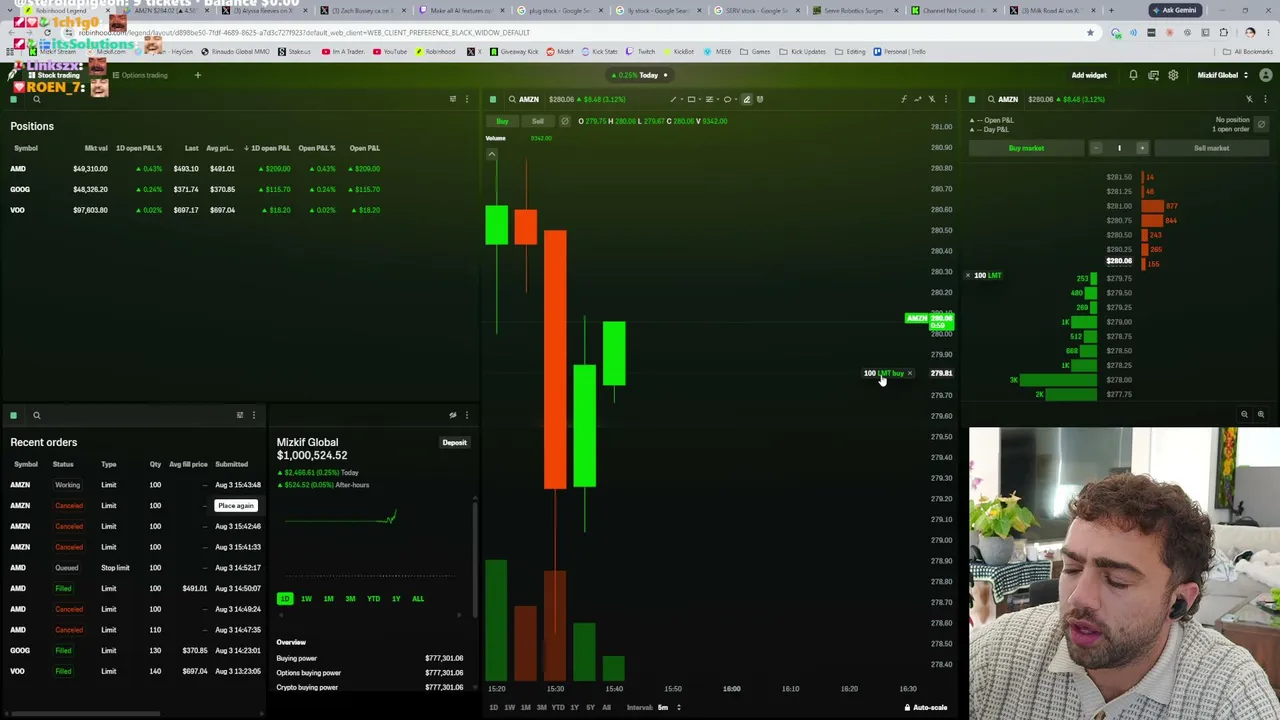Select the line drawing tool in chart toolbar
This screenshot has width=1280, height=720.
[673, 99]
